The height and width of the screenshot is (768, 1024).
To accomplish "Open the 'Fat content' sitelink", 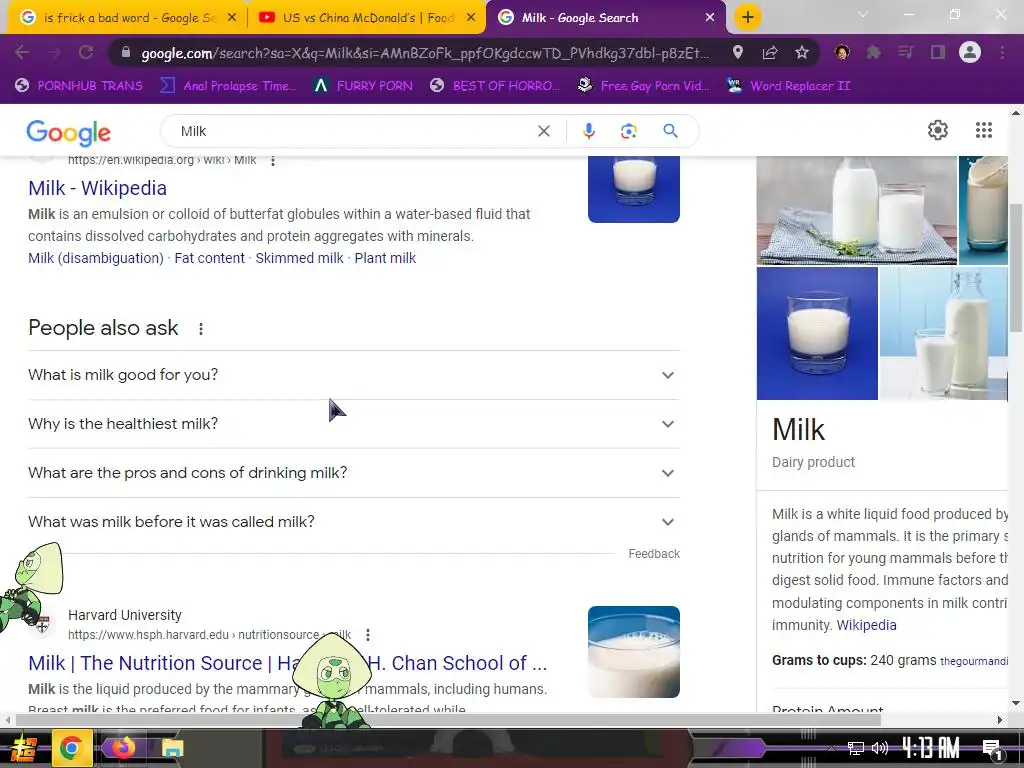I will (209, 258).
